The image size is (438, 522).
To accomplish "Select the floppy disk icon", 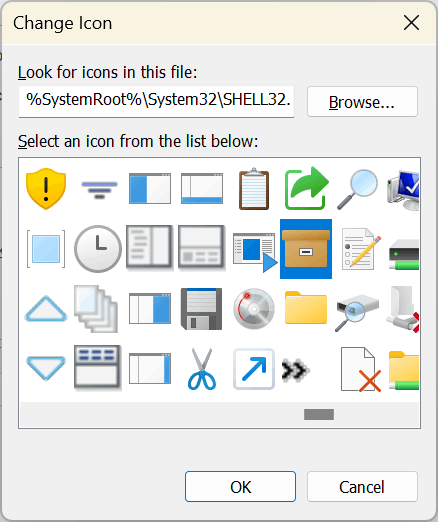I will pyautogui.click(x=201, y=309).
